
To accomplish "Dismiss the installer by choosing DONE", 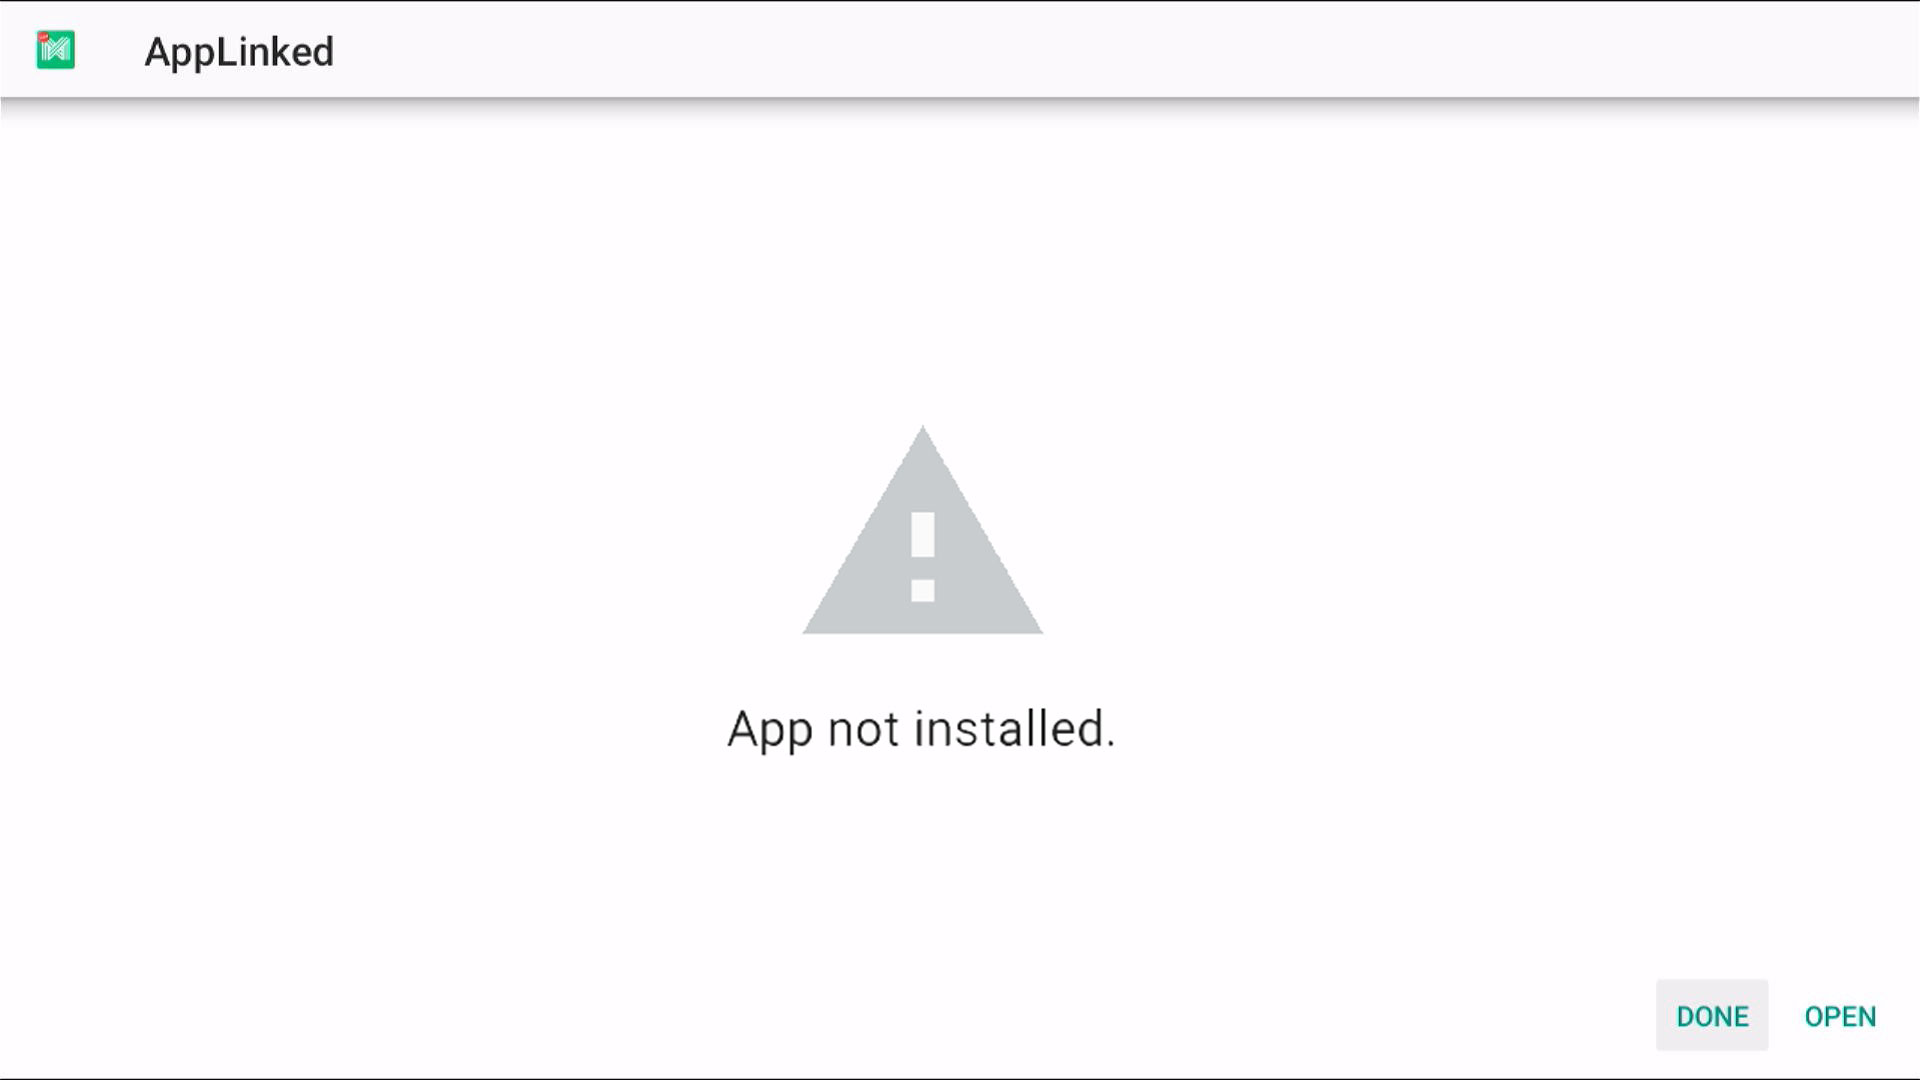I will pos(1712,1016).
